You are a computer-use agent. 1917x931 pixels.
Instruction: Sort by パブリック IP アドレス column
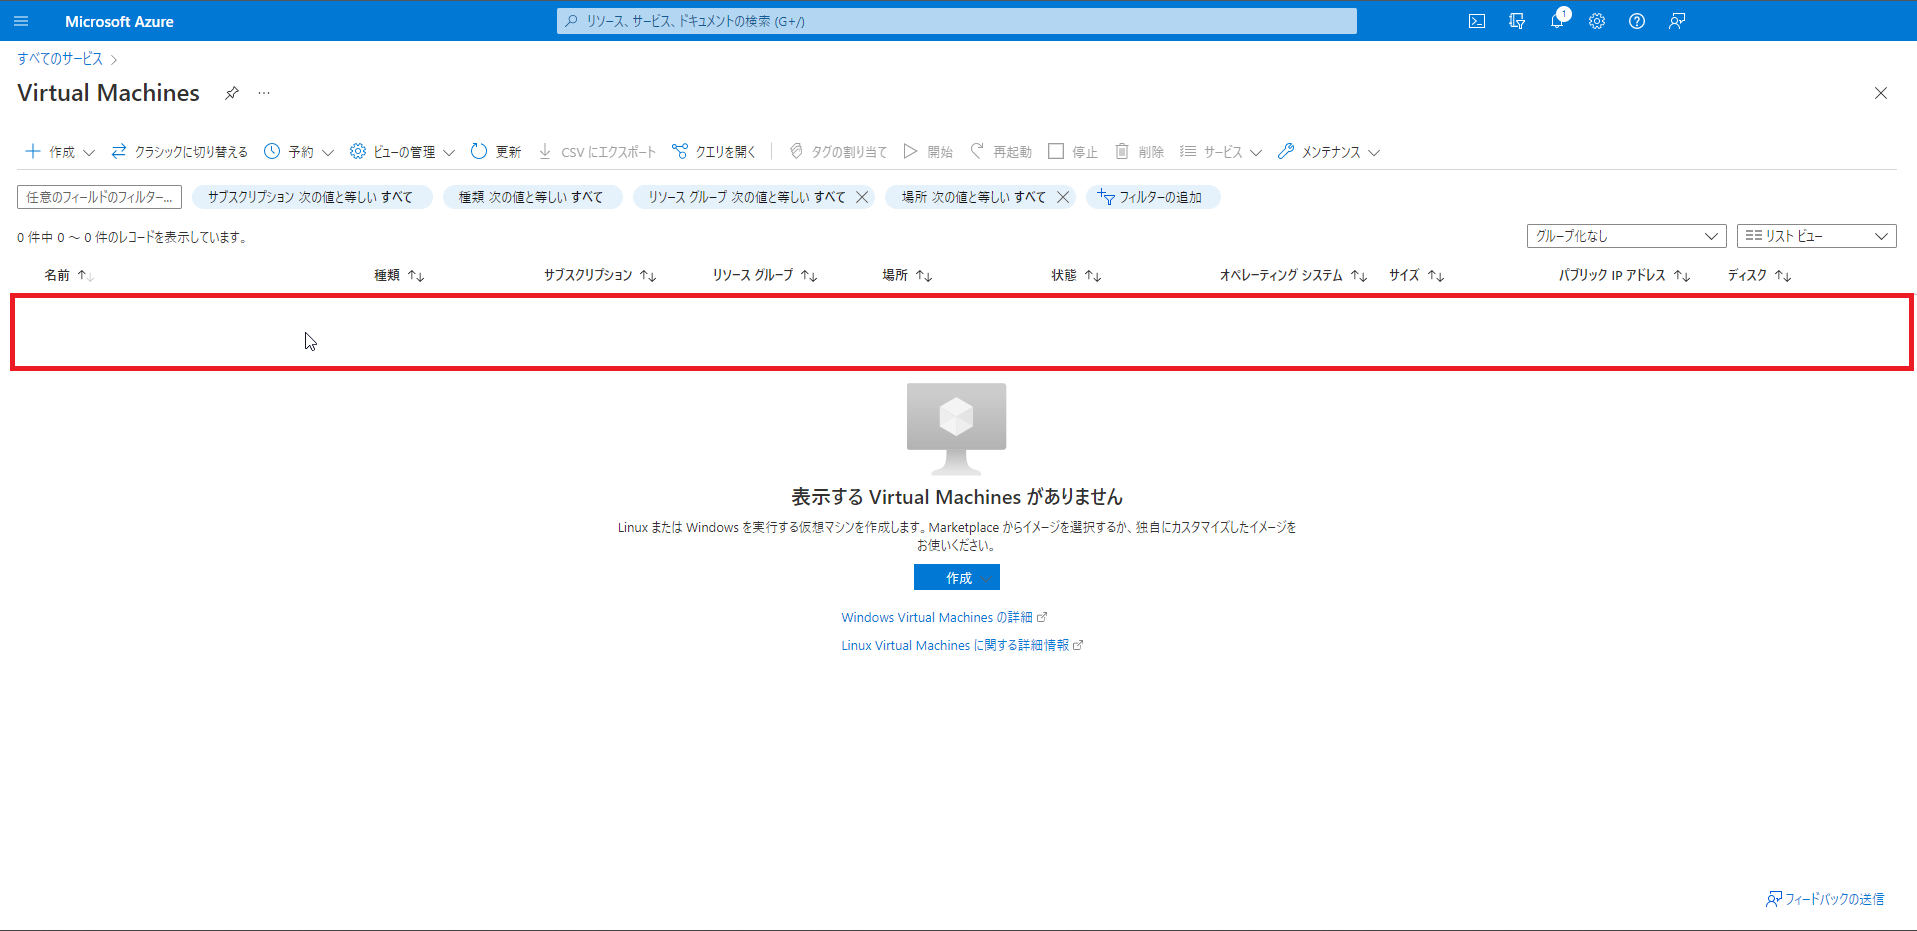tap(1624, 275)
